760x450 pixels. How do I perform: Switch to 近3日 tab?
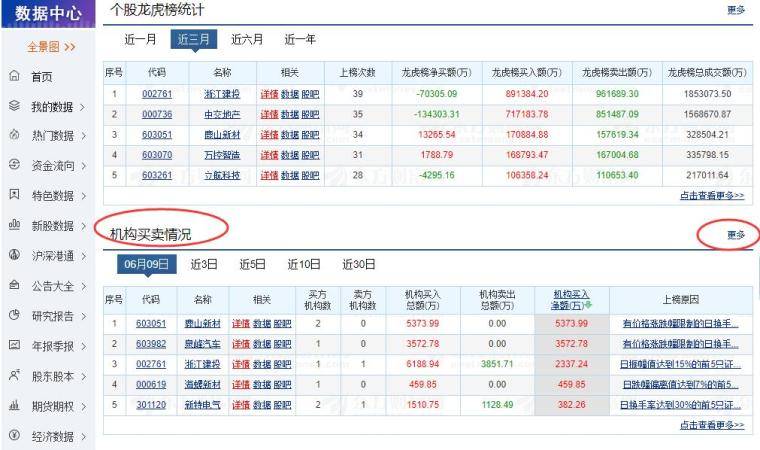[204, 264]
